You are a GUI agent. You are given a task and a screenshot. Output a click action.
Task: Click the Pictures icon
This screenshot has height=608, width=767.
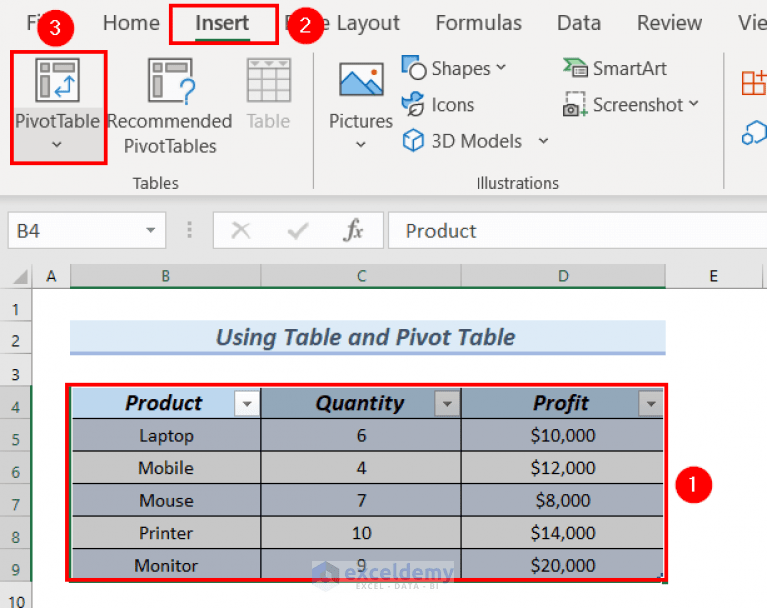coord(361,79)
